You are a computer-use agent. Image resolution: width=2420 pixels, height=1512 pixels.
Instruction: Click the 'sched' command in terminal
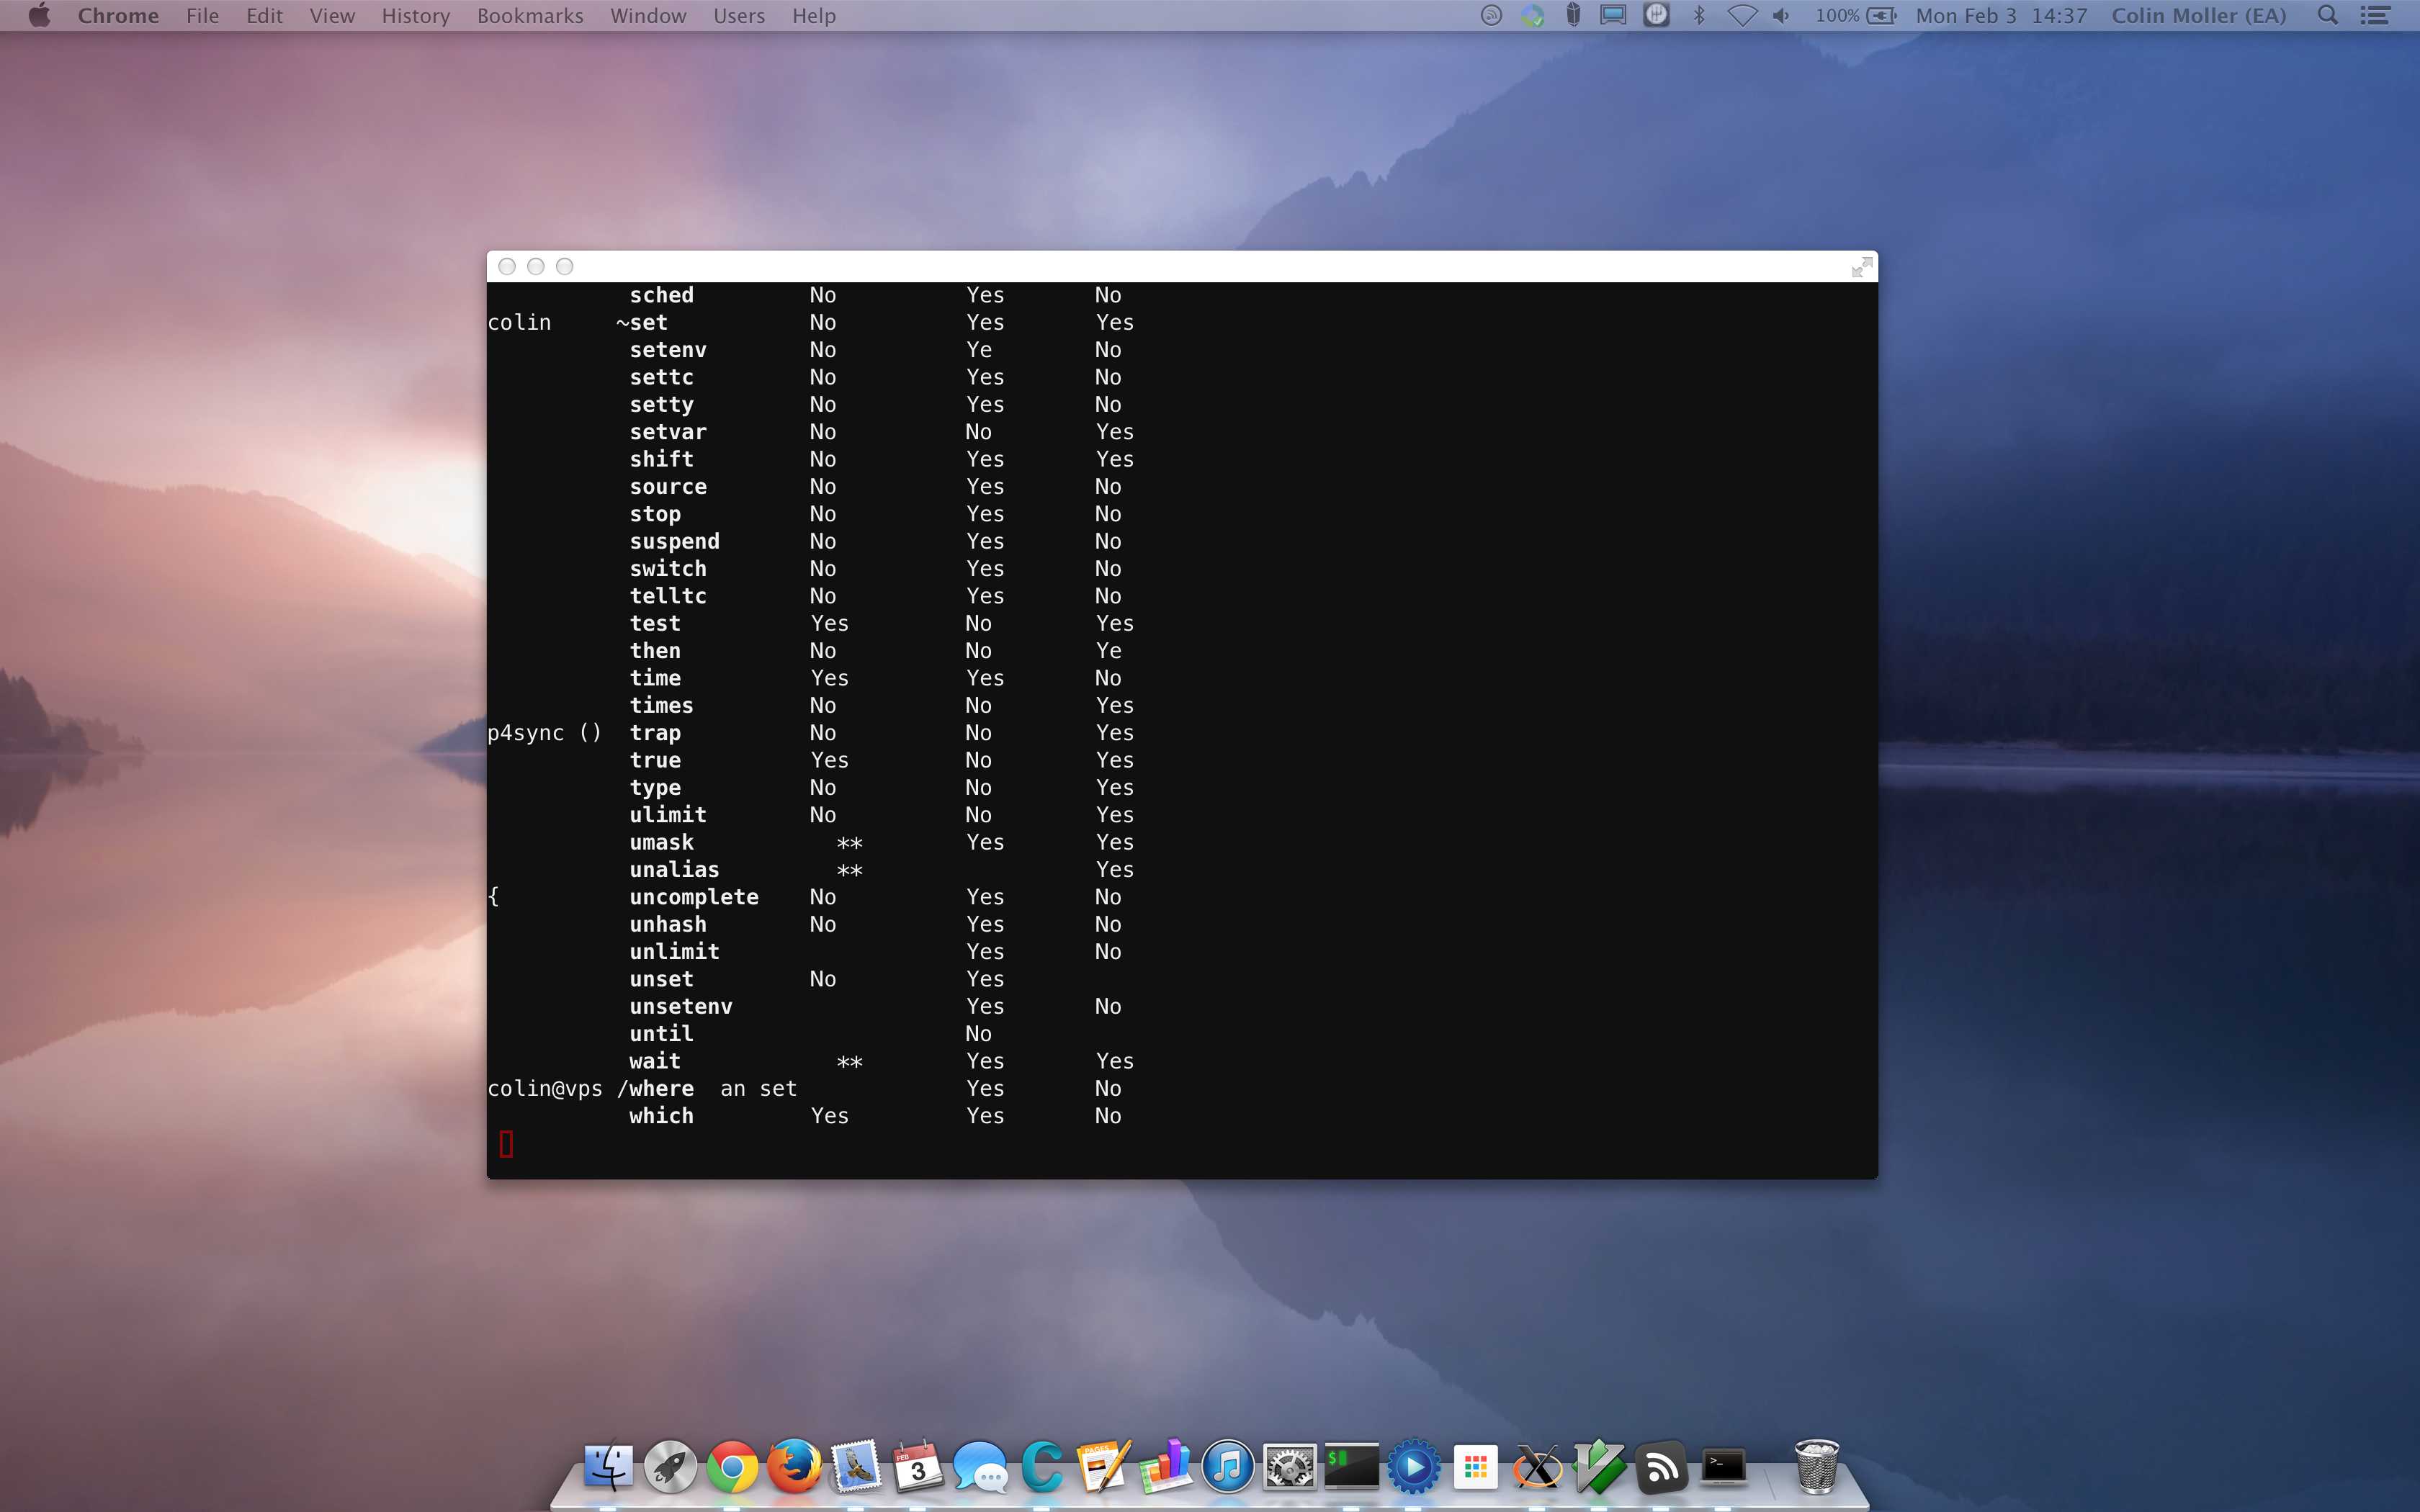point(661,295)
